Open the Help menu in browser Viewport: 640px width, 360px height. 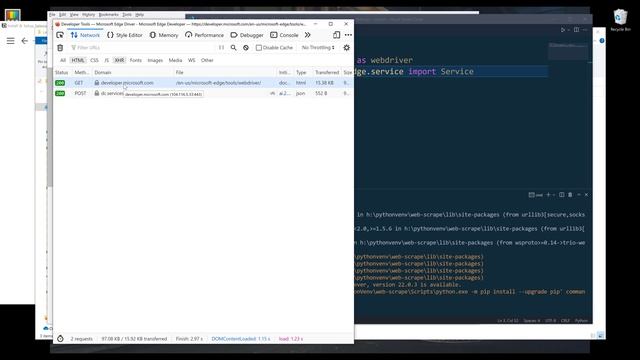pos(140,15)
